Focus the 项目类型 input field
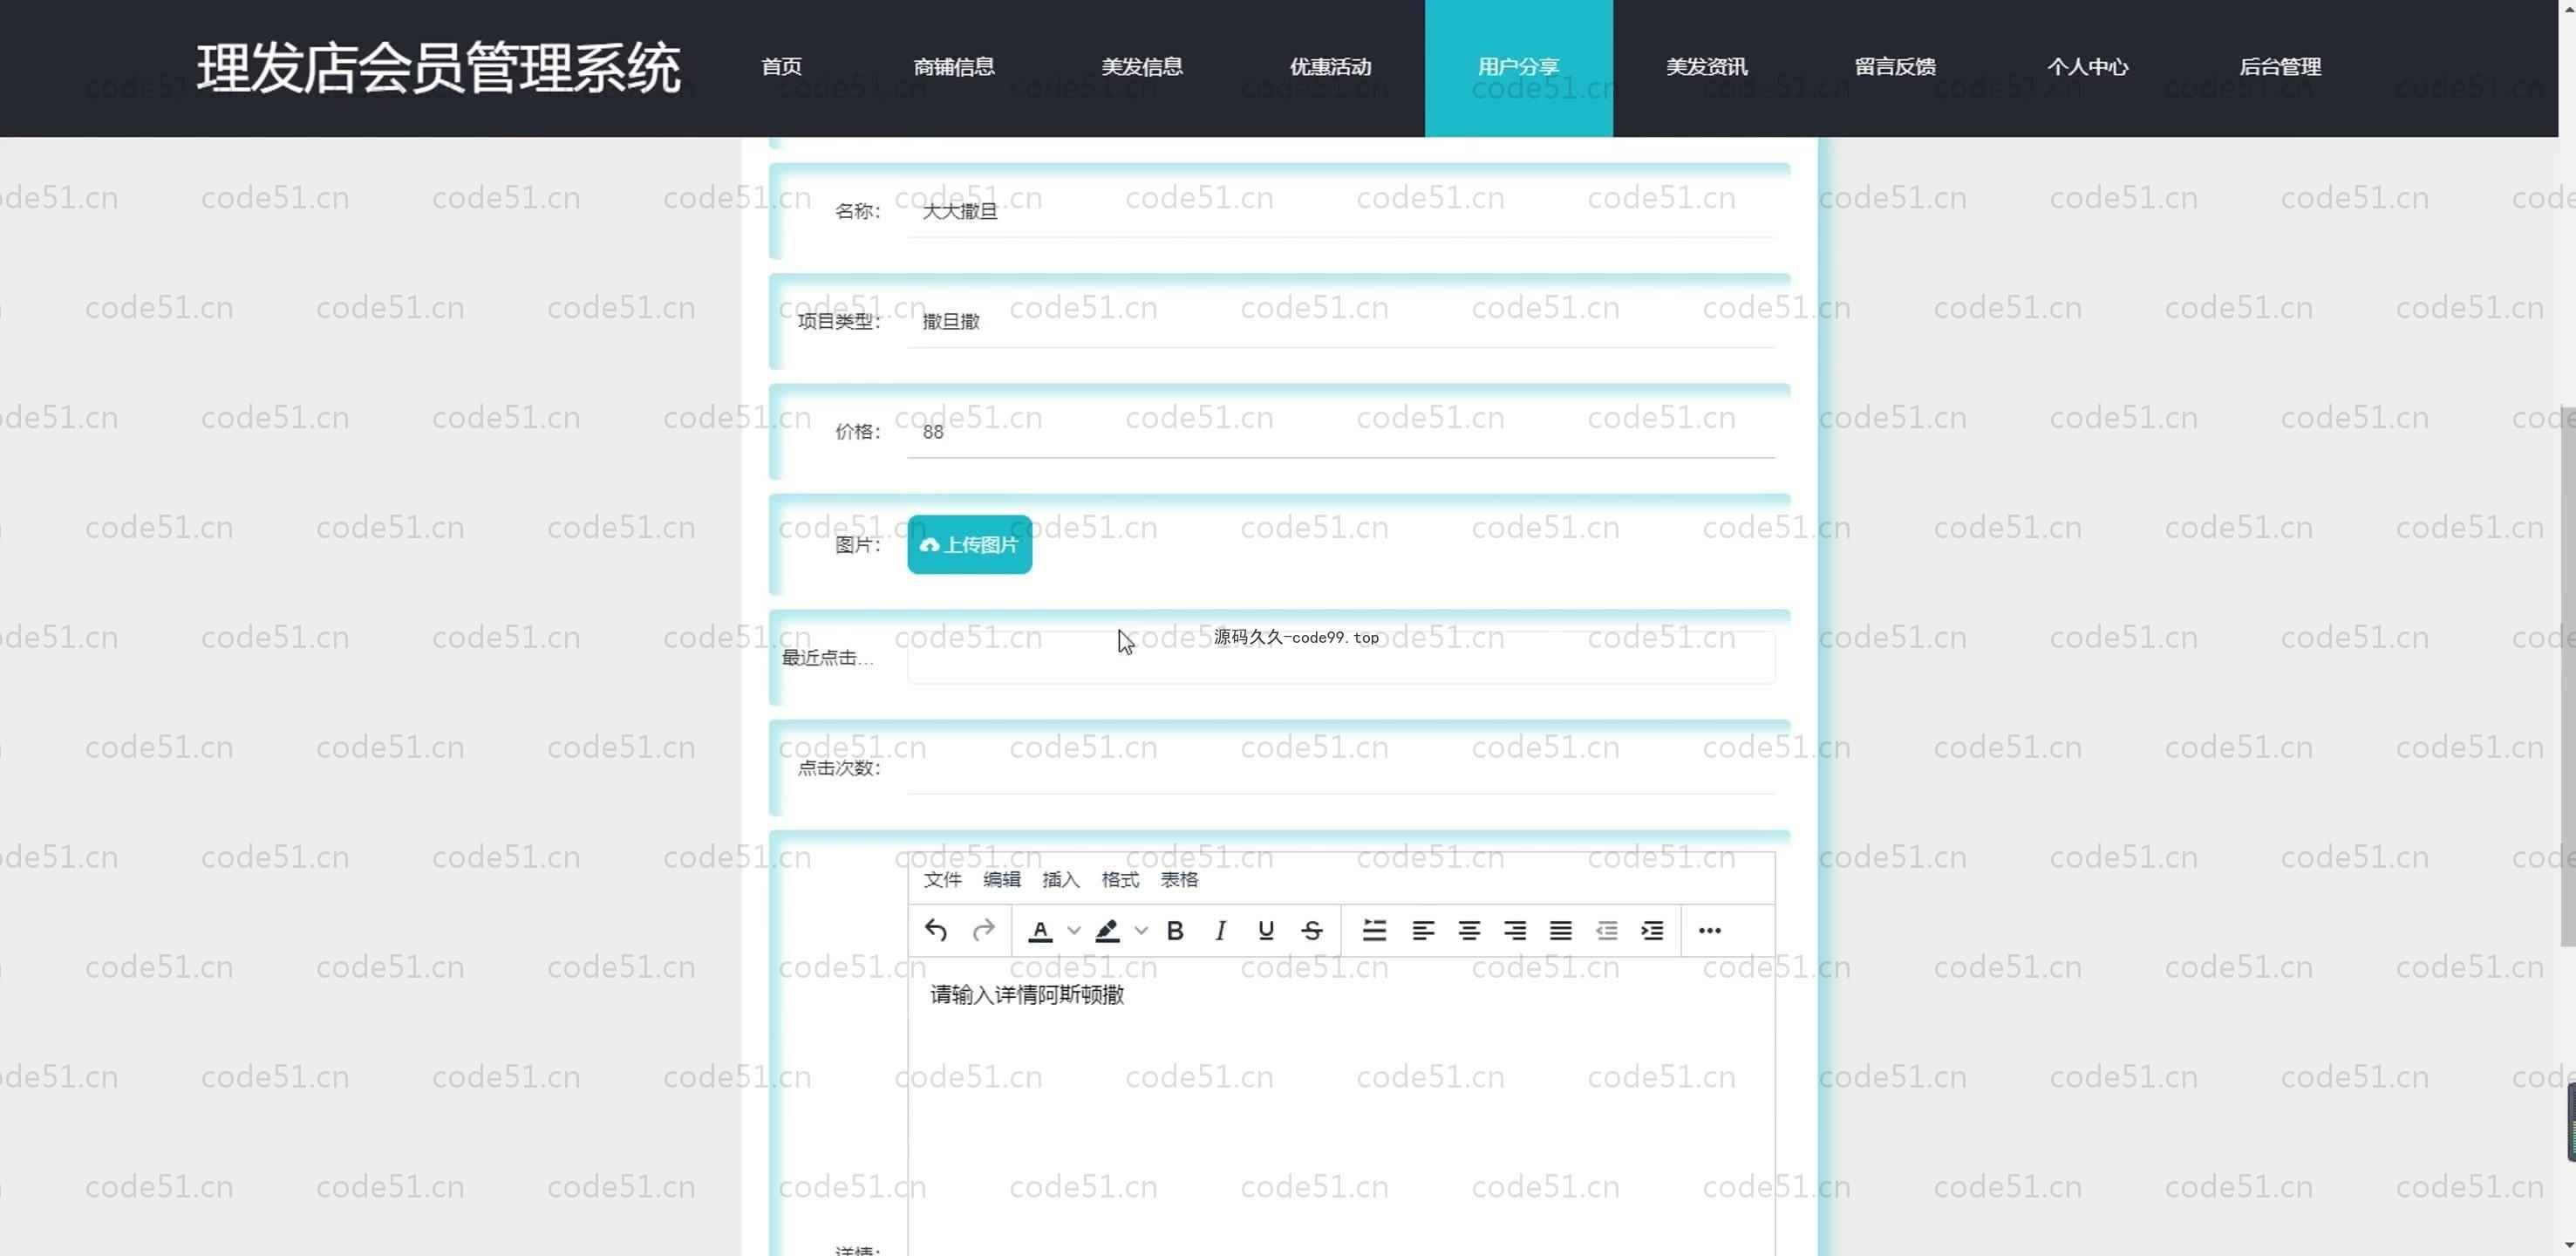Viewport: 2576px width, 1256px height. coord(1341,321)
